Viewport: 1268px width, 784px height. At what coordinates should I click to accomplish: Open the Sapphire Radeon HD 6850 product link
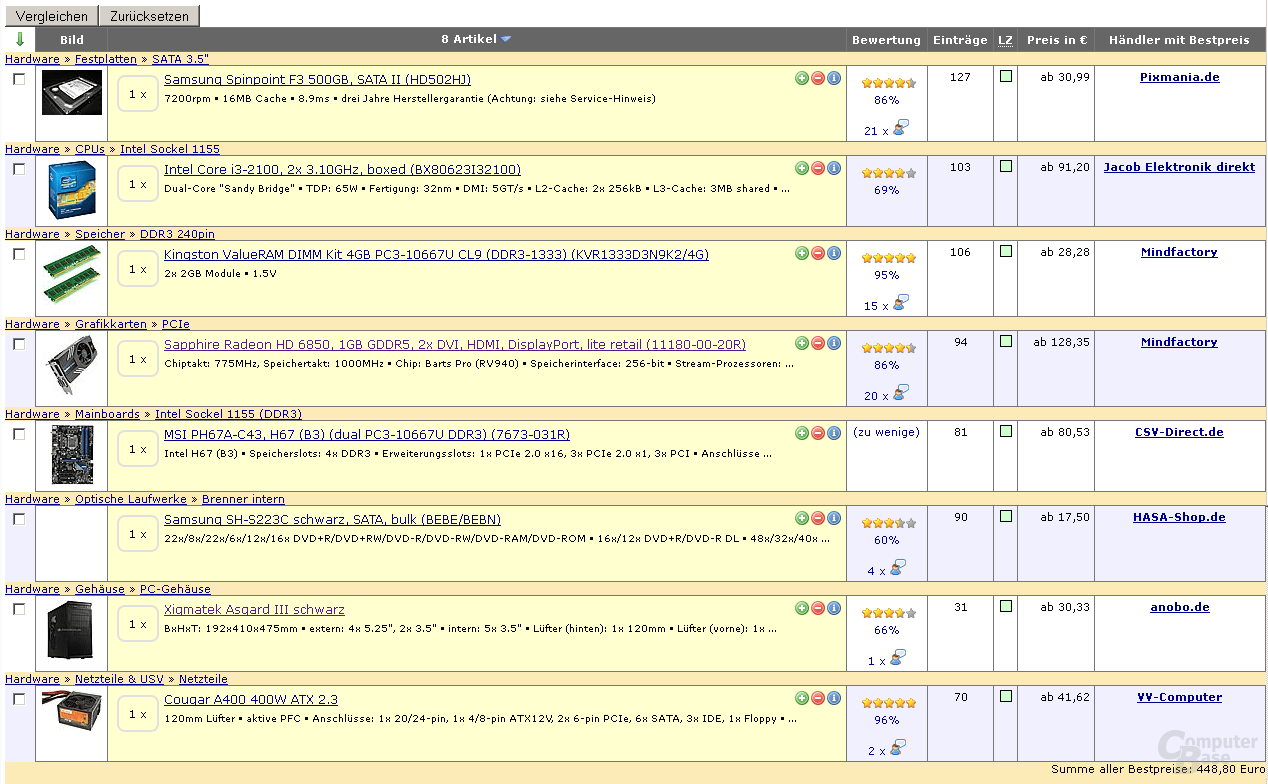tap(455, 345)
